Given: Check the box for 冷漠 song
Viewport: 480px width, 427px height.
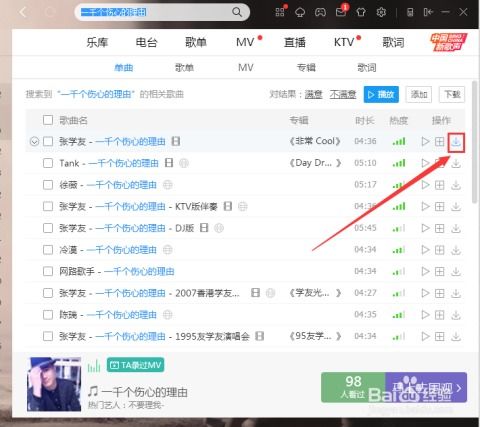Looking at the screenshot, I should coord(48,250).
